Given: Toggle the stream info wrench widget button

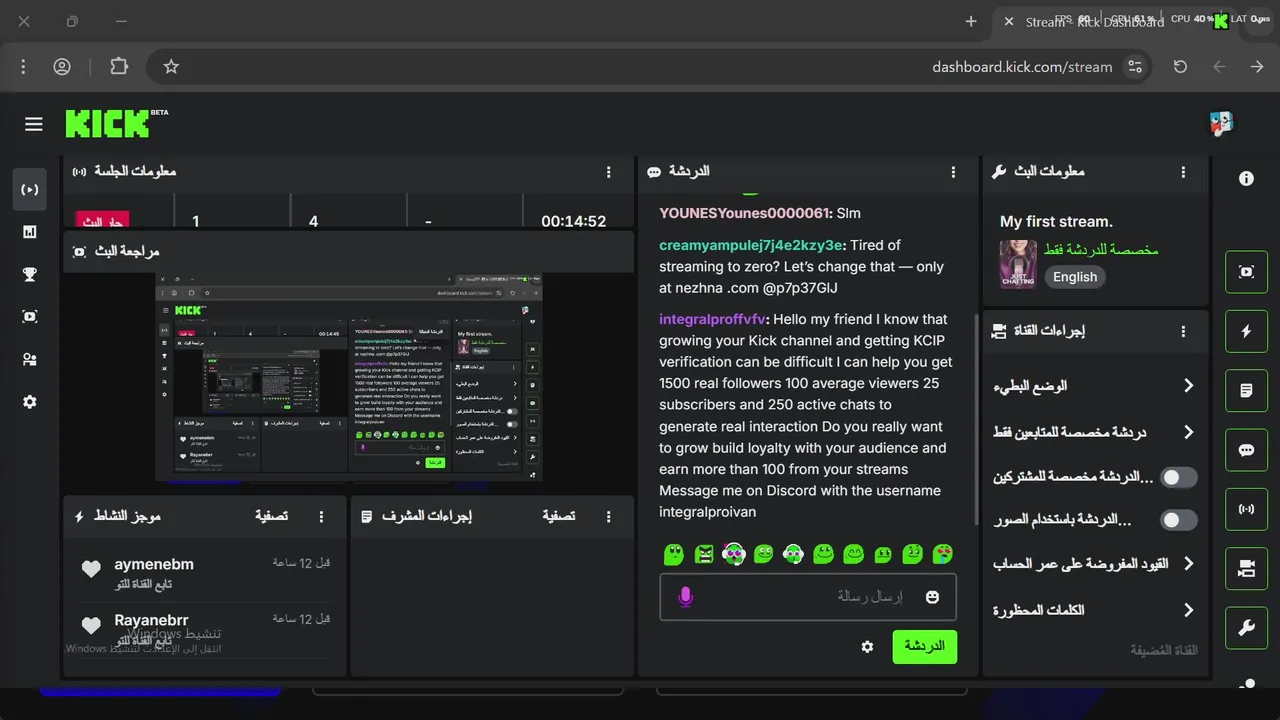Looking at the screenshot, I should point(1246,628).
